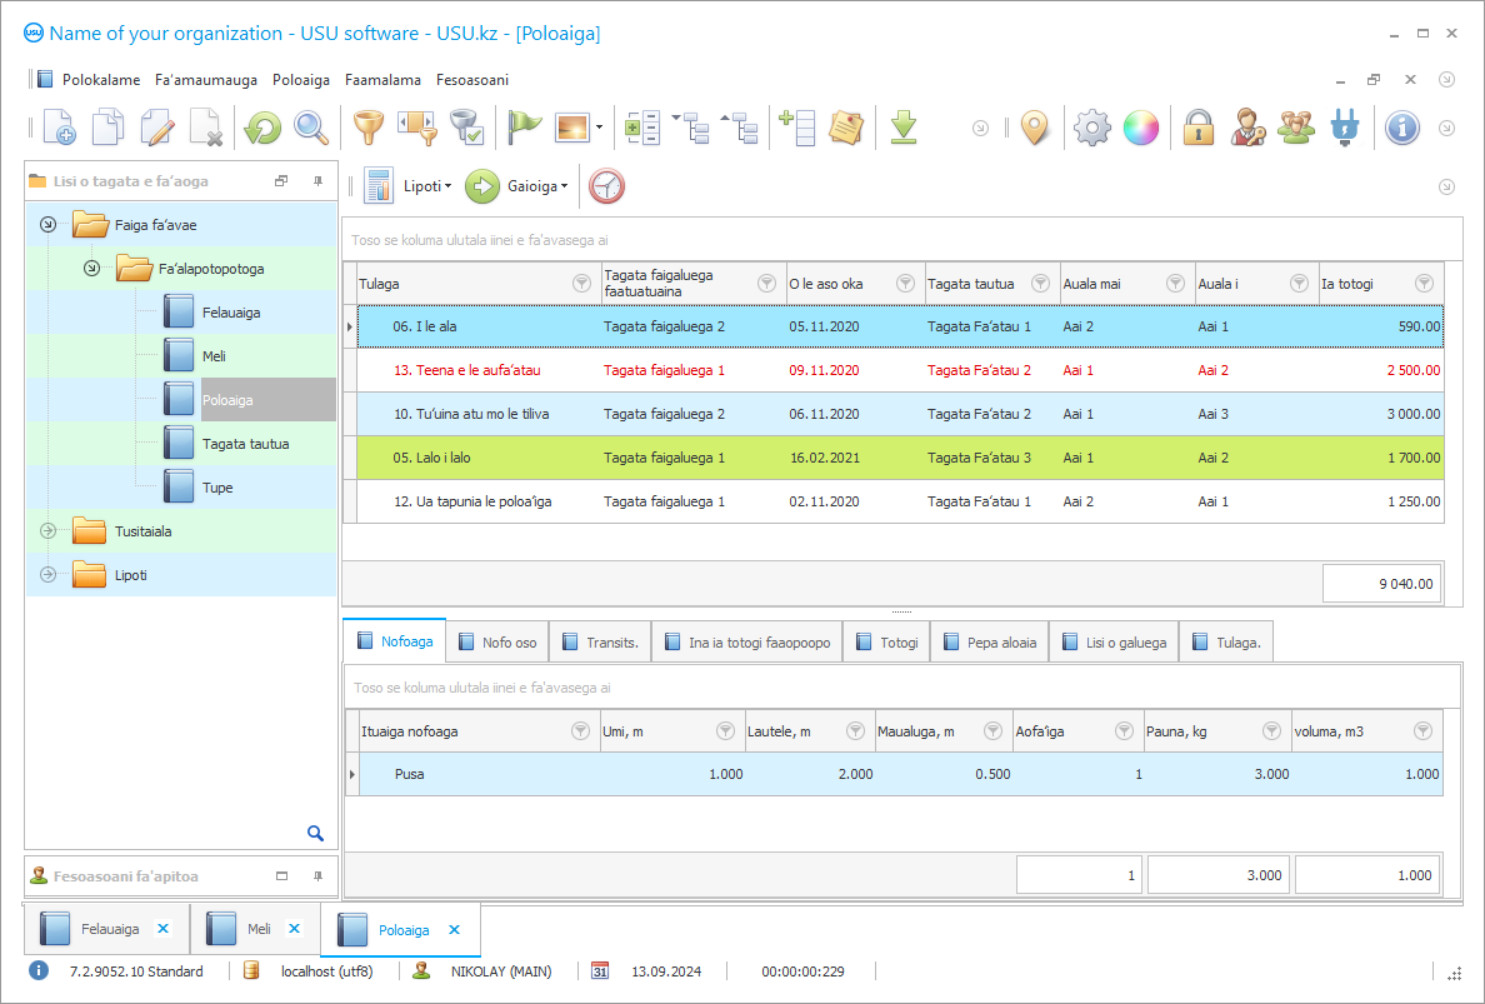Click the copy document icon
The height and width of the screenshot is (1004, 1485).
coord(108,127)
